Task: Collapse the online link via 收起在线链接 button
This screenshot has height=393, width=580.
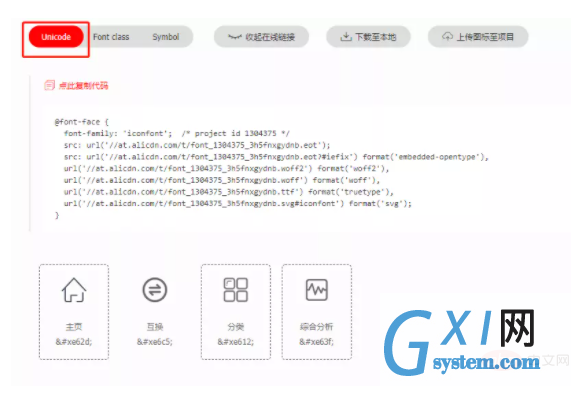Action: point(261,37)
